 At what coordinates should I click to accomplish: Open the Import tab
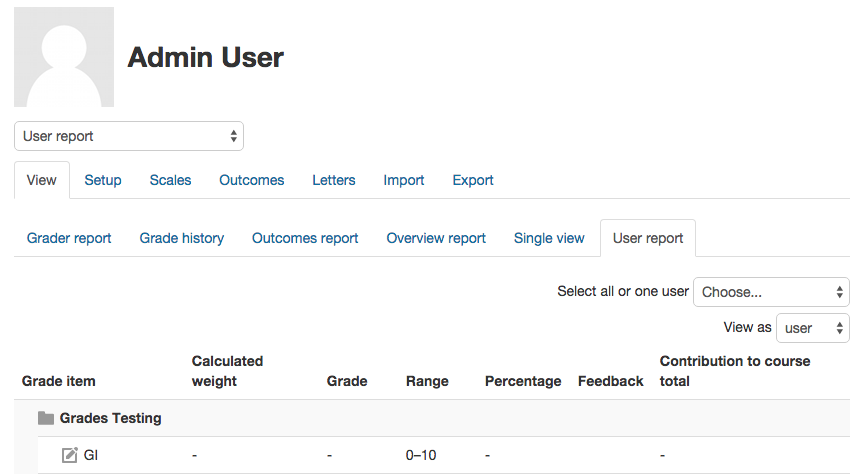[404, 180]
